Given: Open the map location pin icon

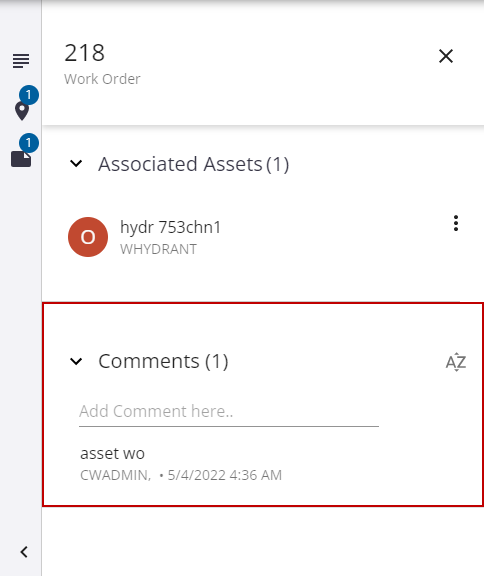Looking at the screenshot, I should pos(22,111).
